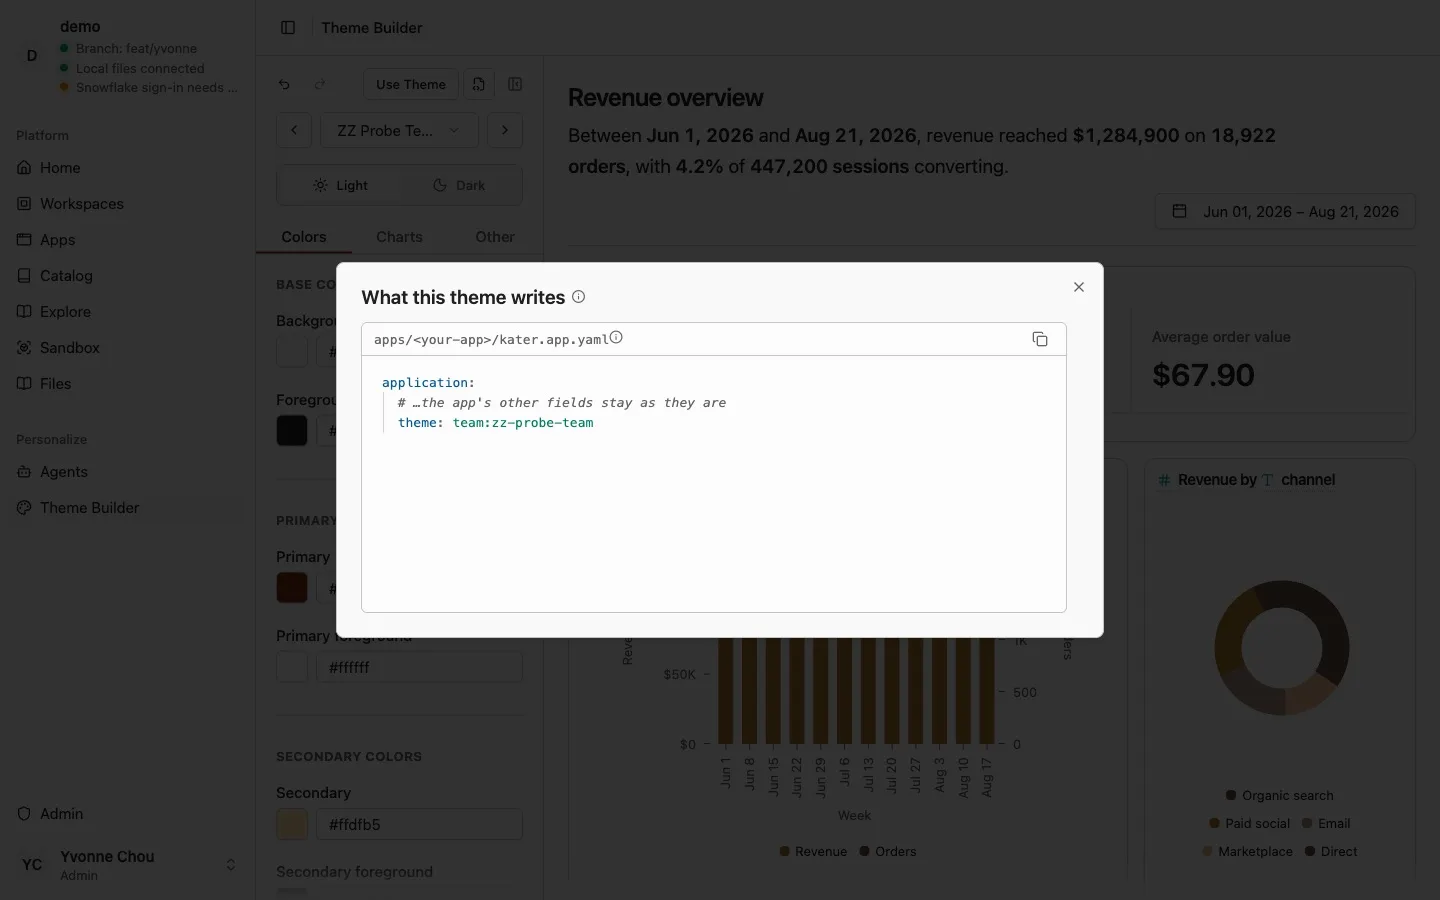Copy the kater.app.yaml snippet
Screen dimensions: 1440x900
(1040, 339)
